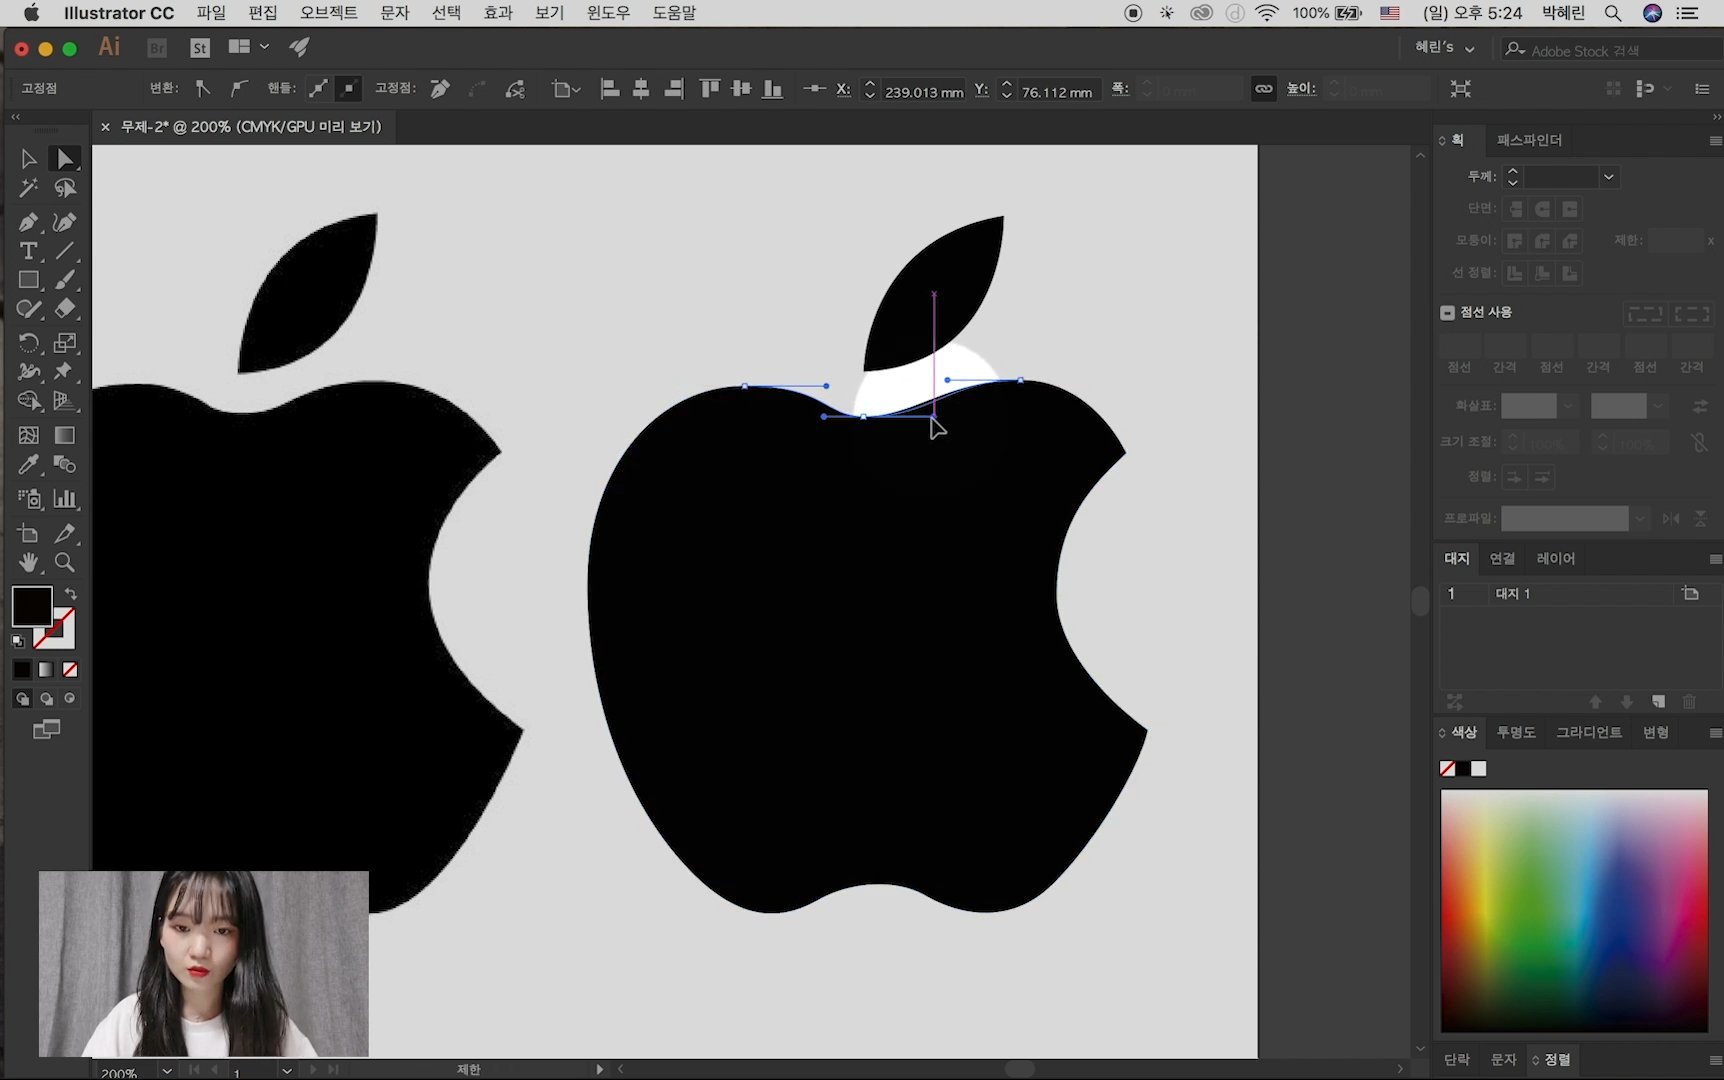
Task: Select the Zoom tool
Action: (x=65, y=562)
